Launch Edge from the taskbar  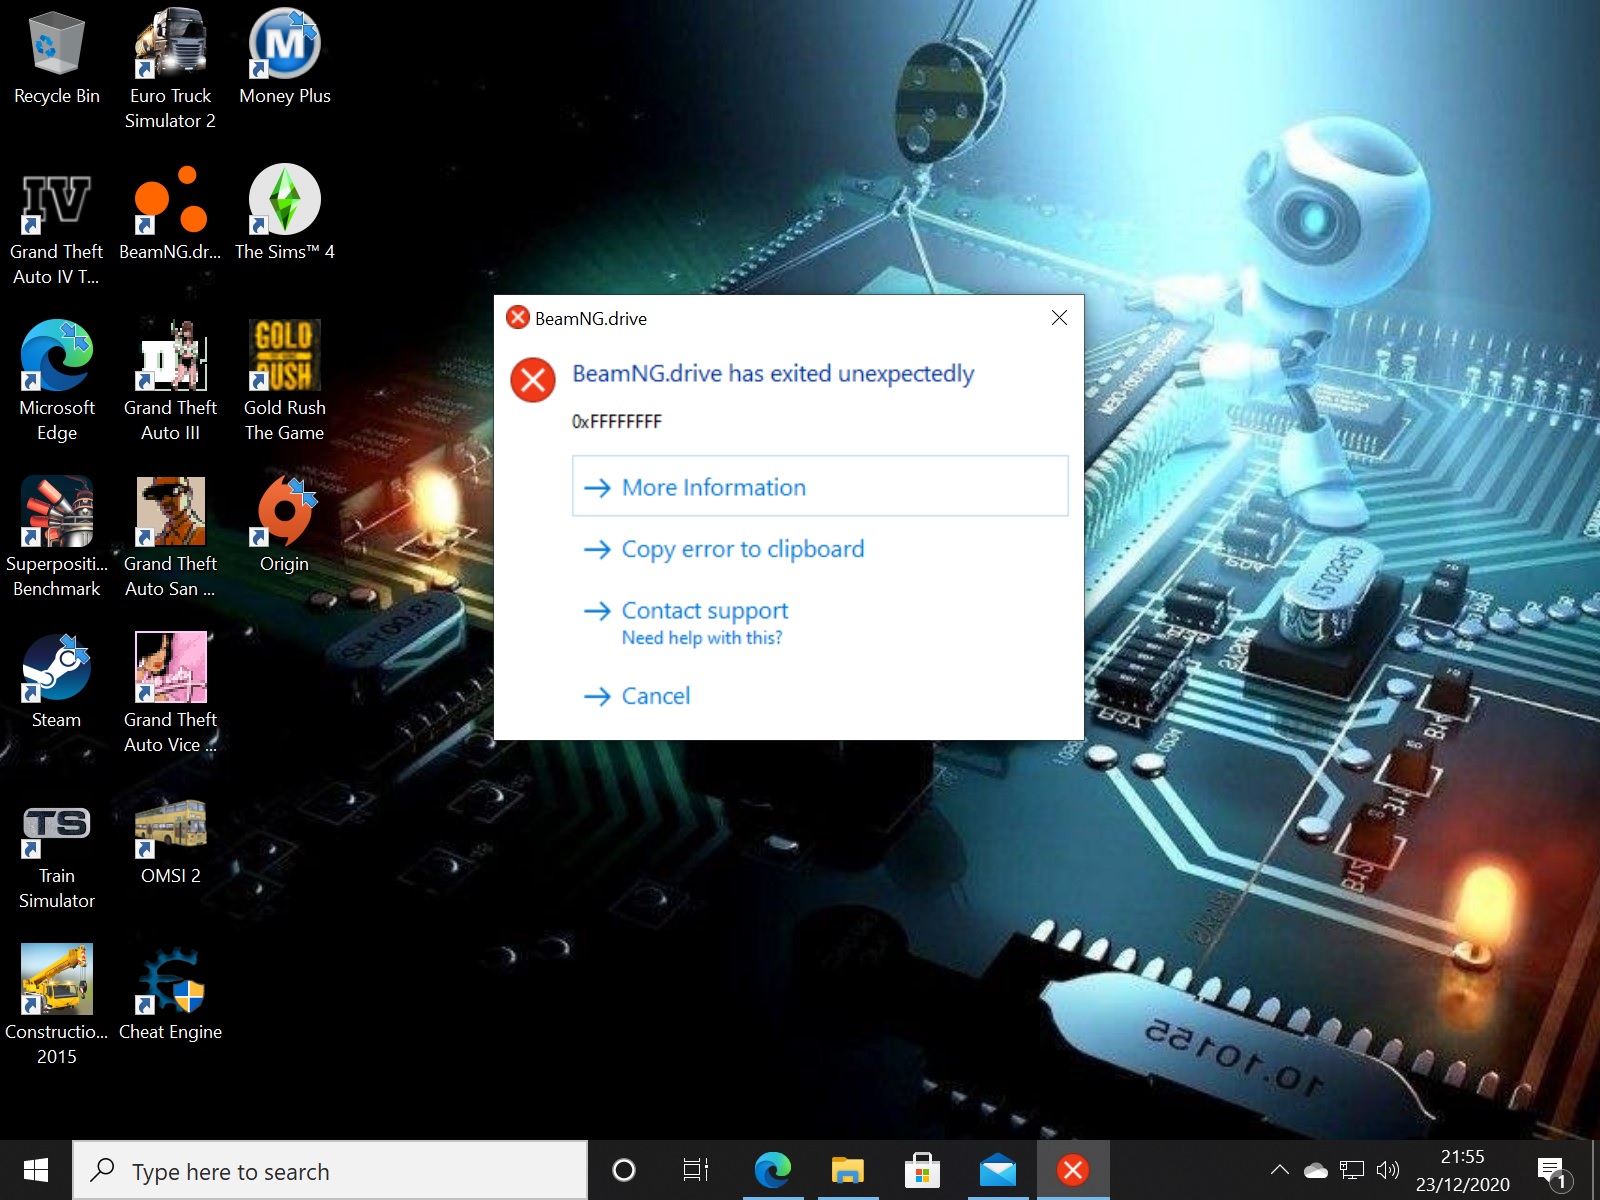pos(772,1170)
